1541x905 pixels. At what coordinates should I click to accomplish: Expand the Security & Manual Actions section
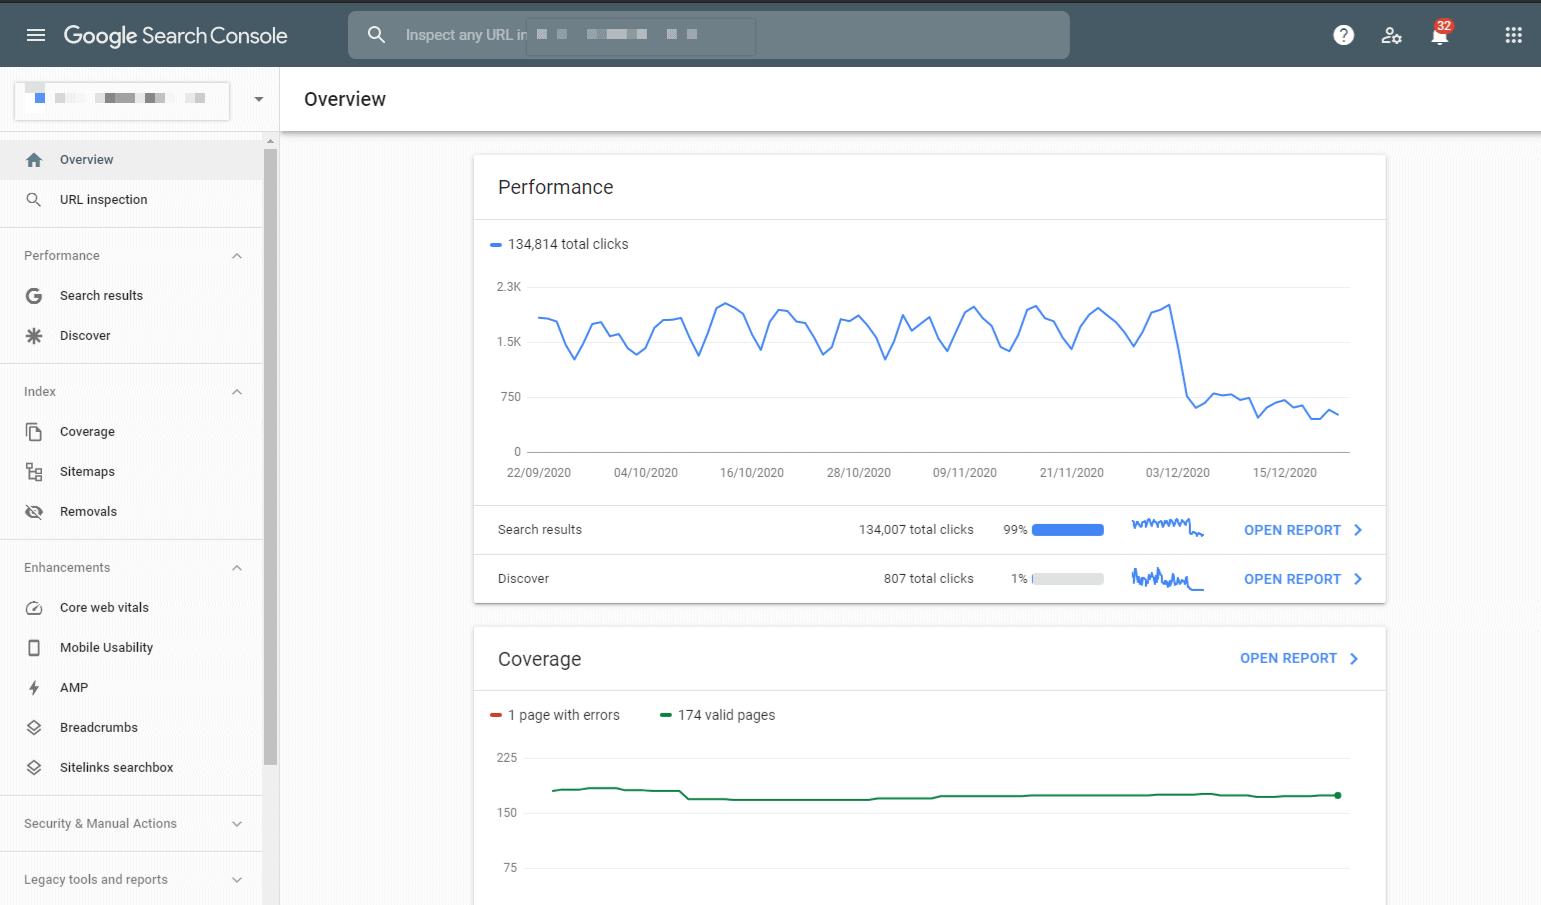coord(237,823)
